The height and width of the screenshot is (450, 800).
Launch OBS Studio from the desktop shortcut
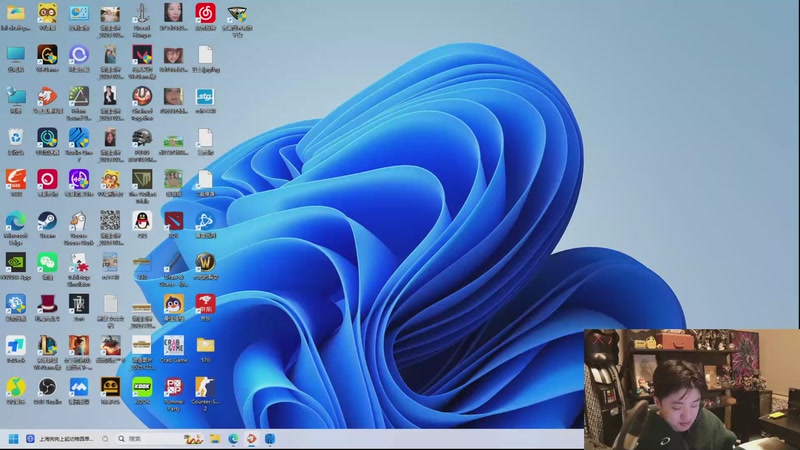[47, 387]
